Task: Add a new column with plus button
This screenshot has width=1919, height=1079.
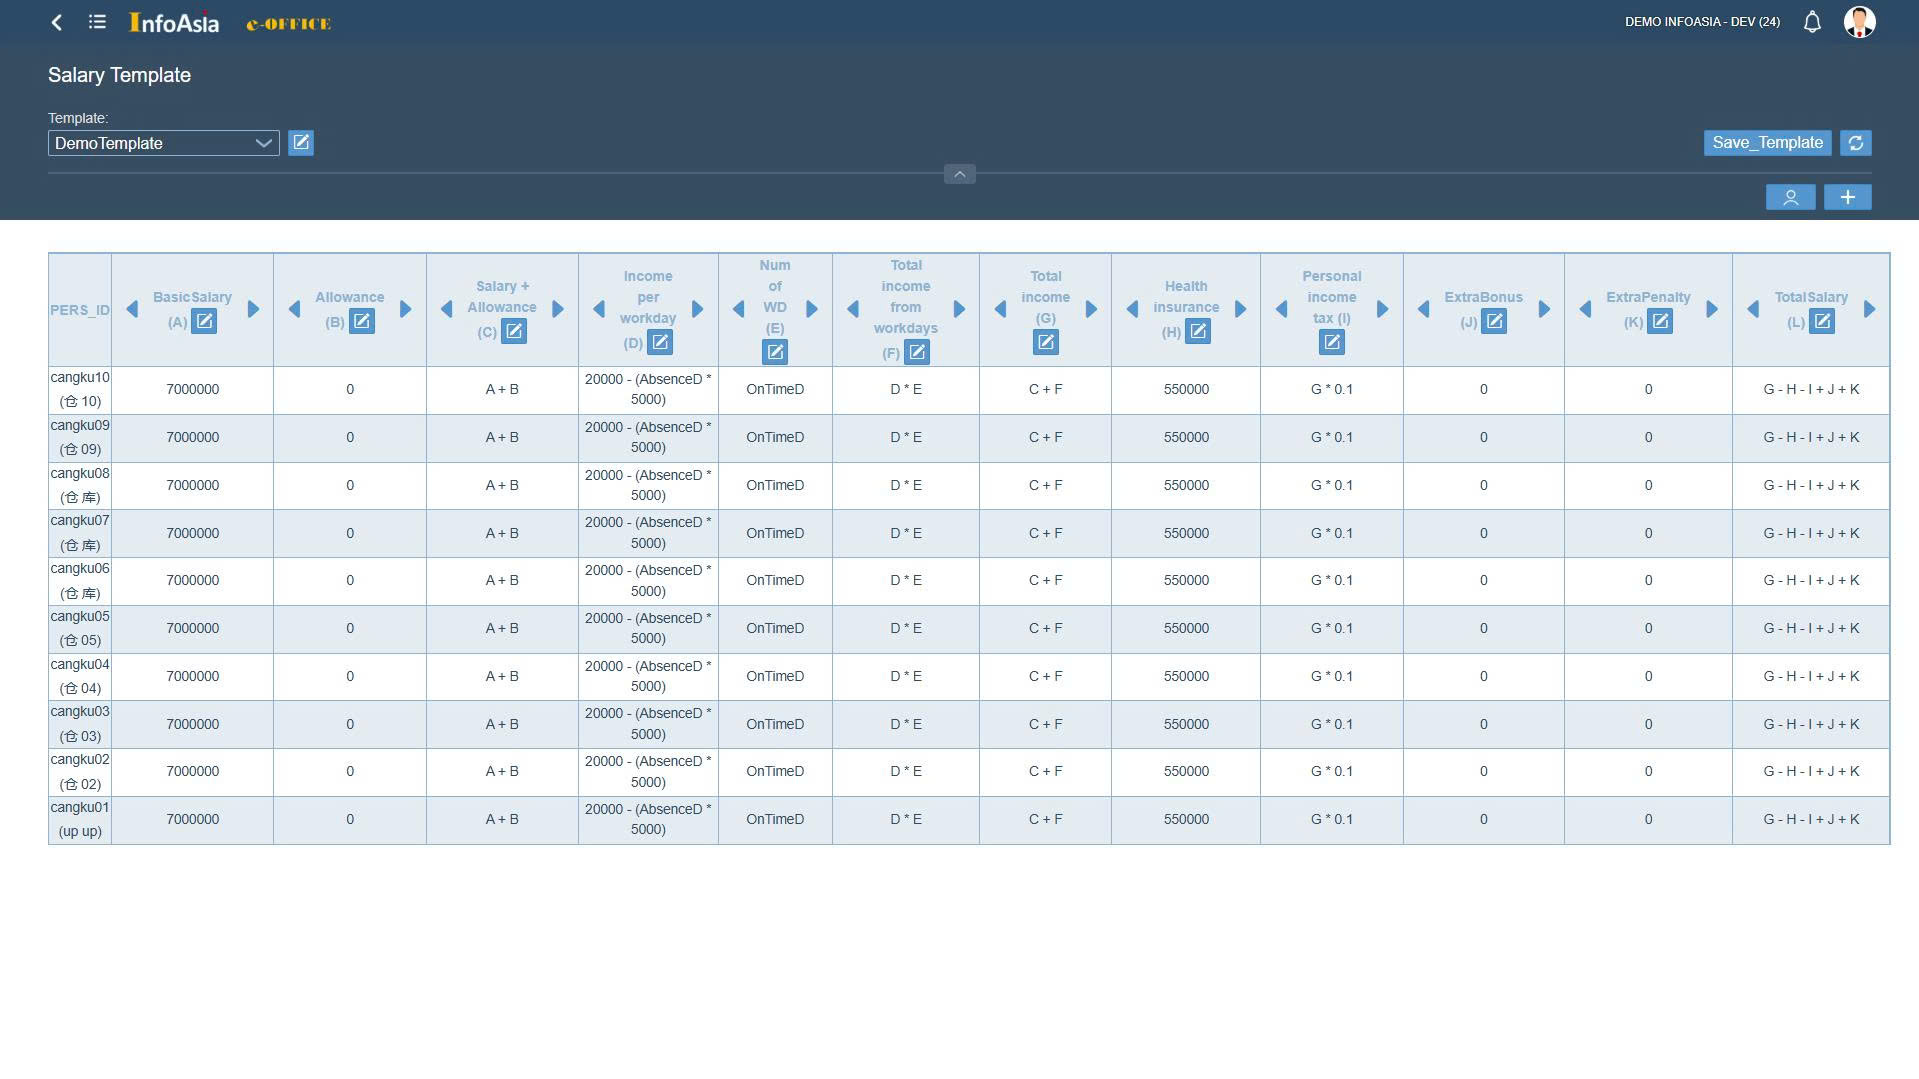Action: (1847, 198)
